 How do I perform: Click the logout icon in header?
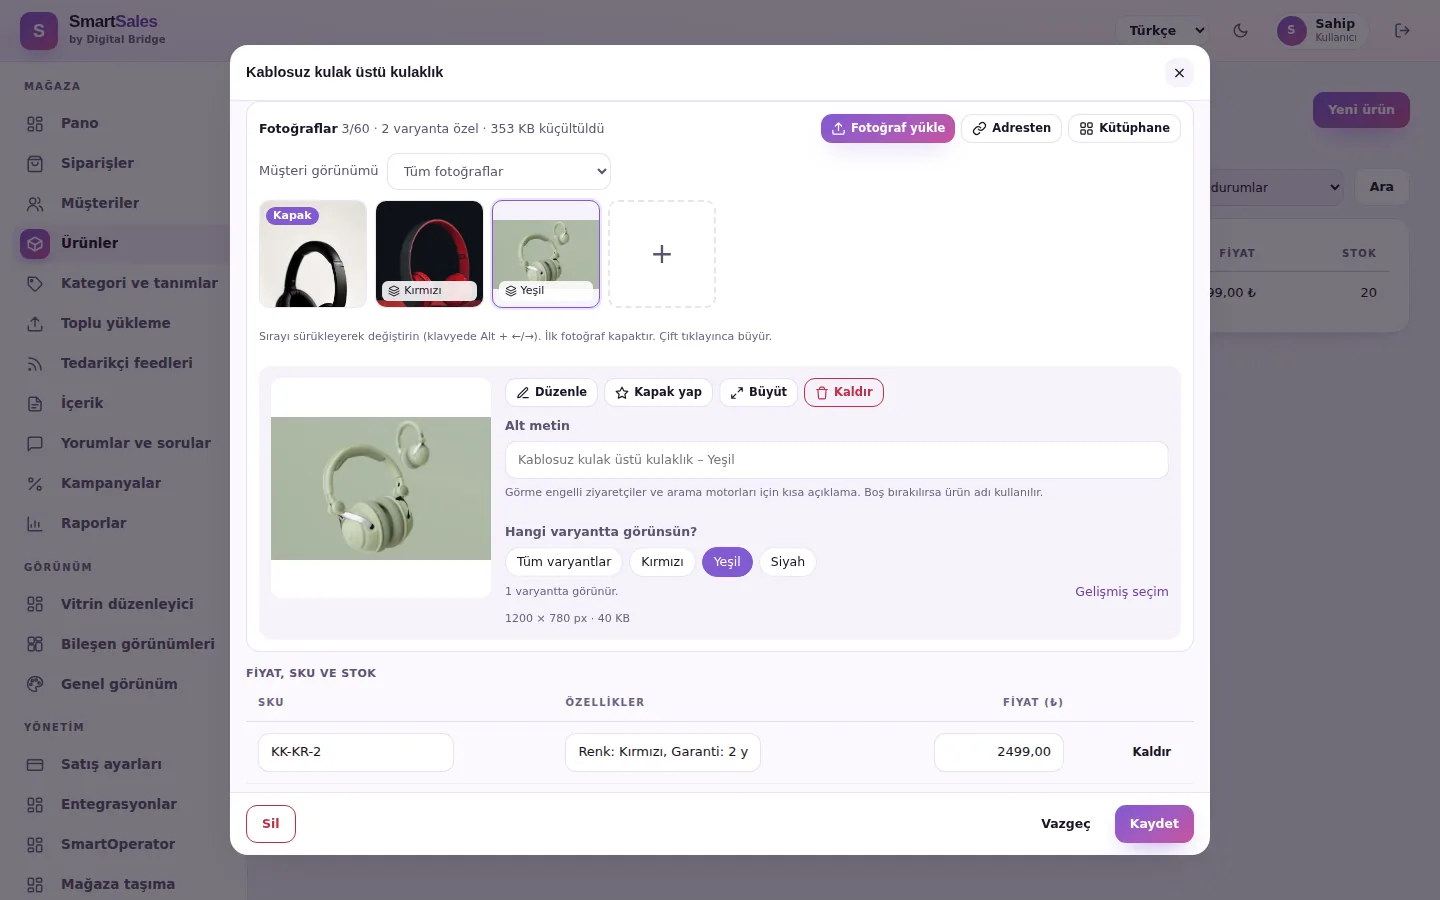[1402, 30]
